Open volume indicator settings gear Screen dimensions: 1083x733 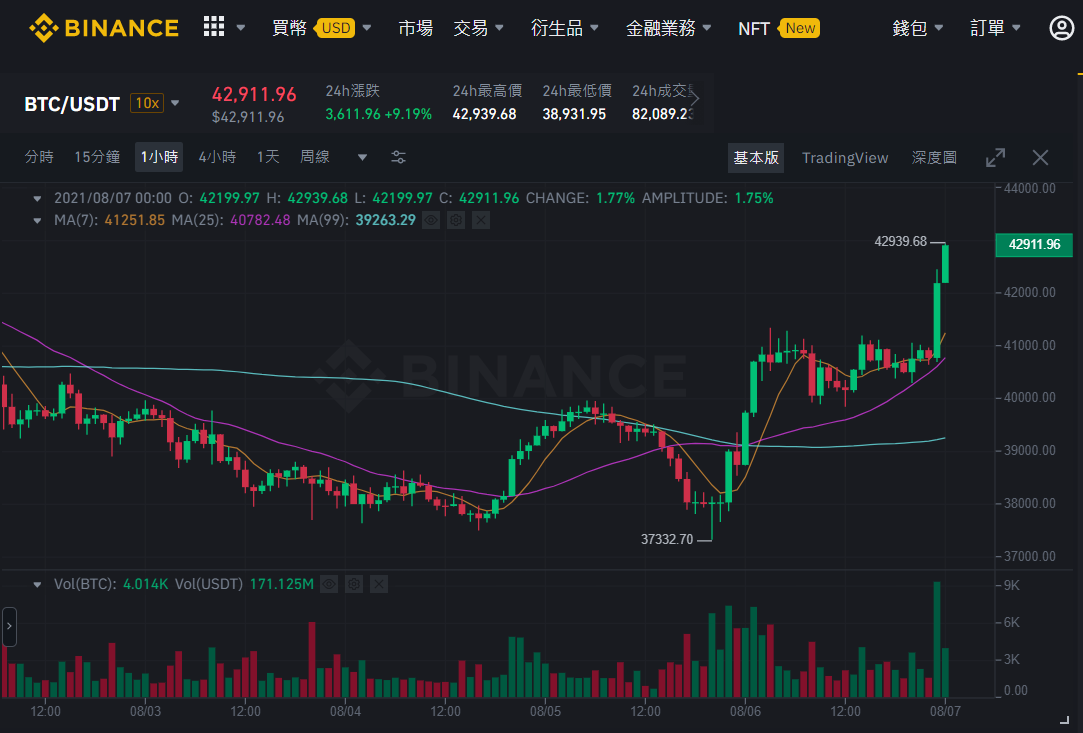tap(354, 584)
